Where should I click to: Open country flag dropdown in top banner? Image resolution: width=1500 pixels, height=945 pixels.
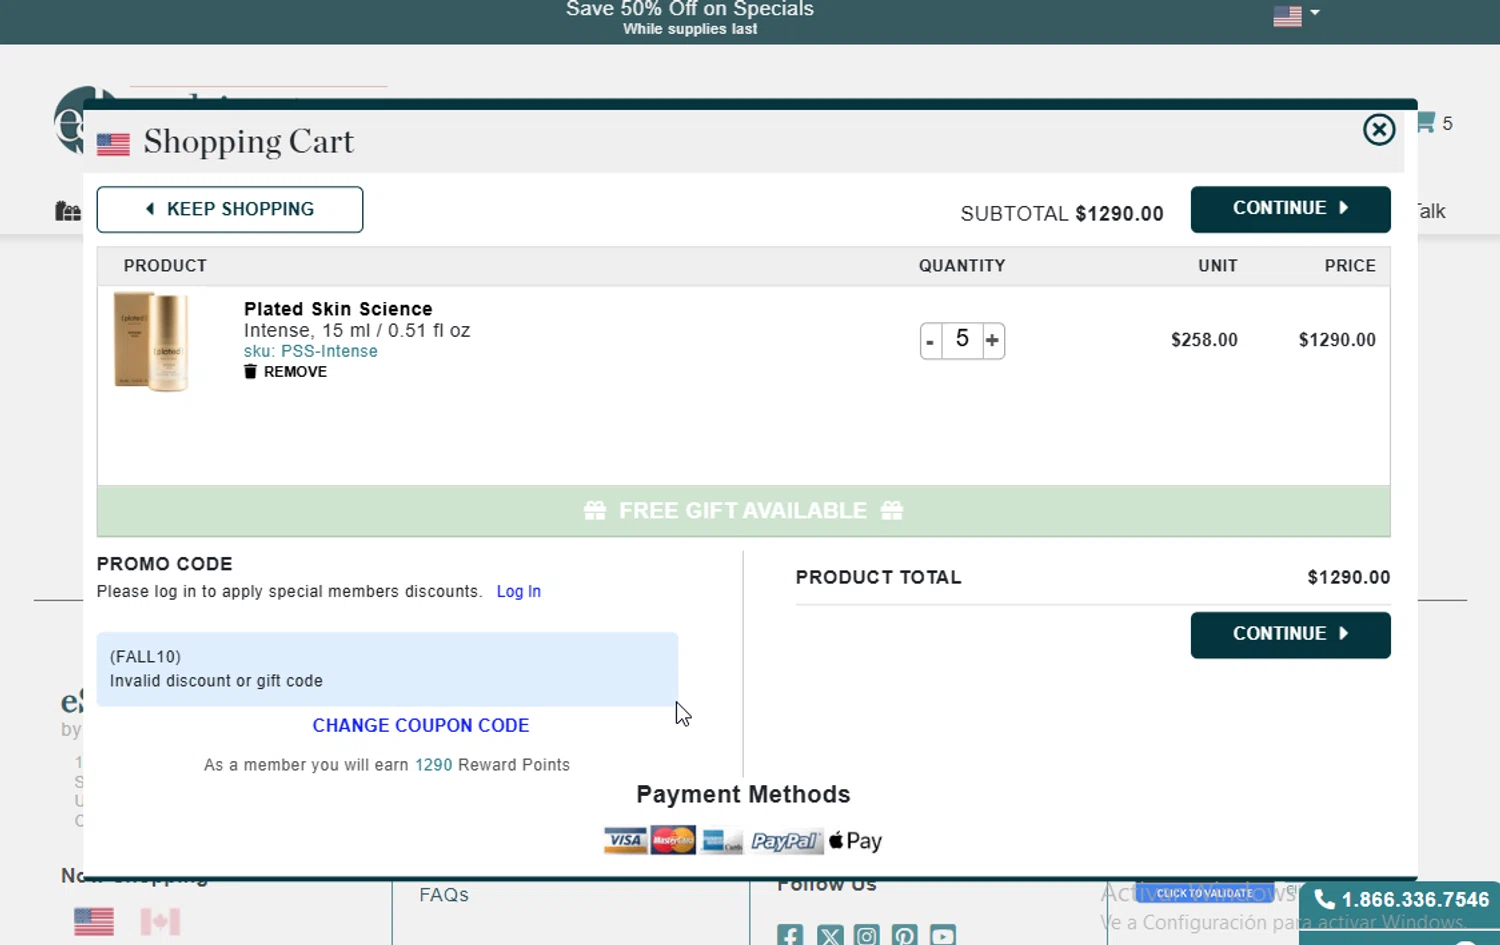tap(1296, 15)
